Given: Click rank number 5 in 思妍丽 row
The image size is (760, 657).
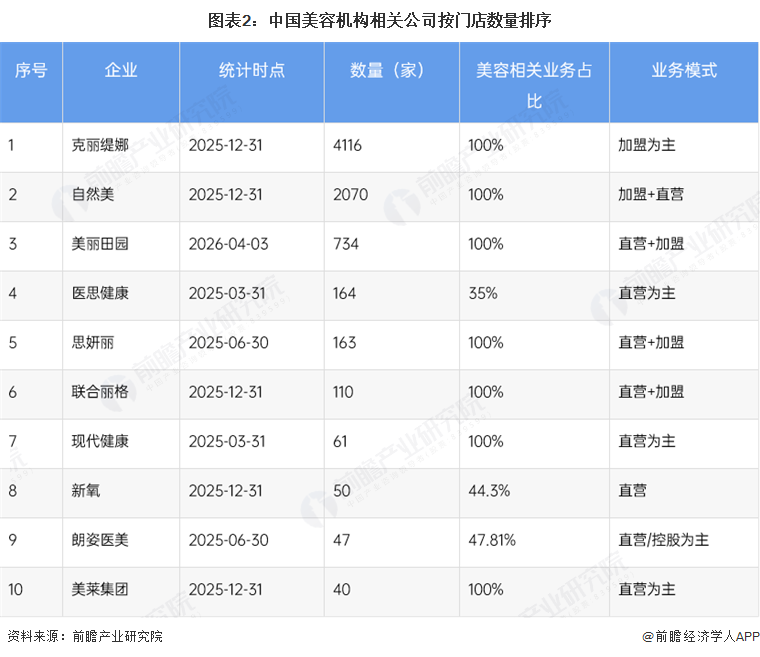Looking at the screenshot, I should tap(13, 343).
